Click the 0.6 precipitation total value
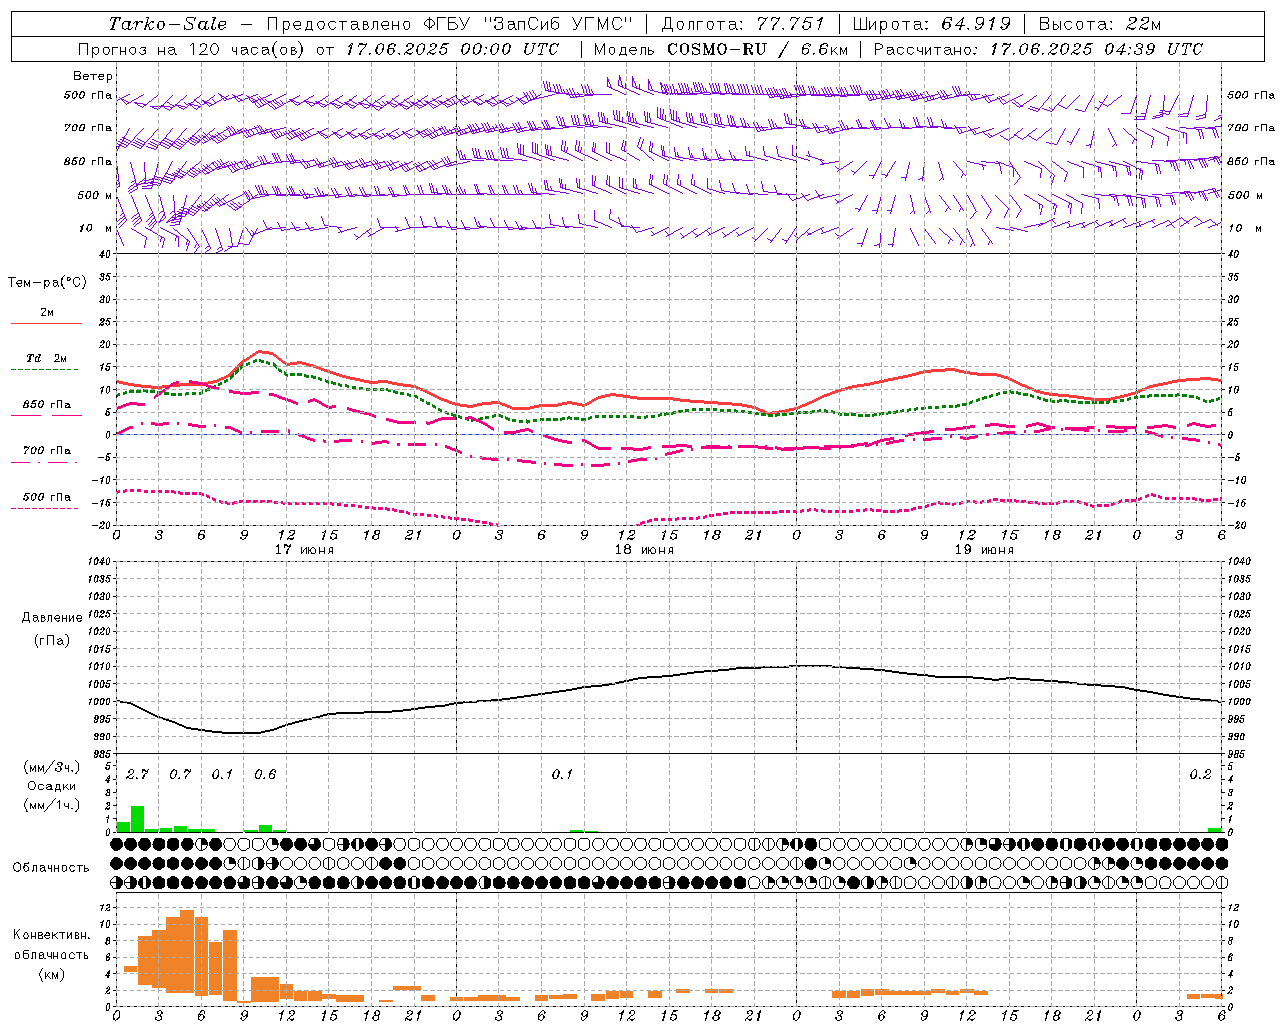Viewport: 1280px width, 1024px height. (265, 775)
